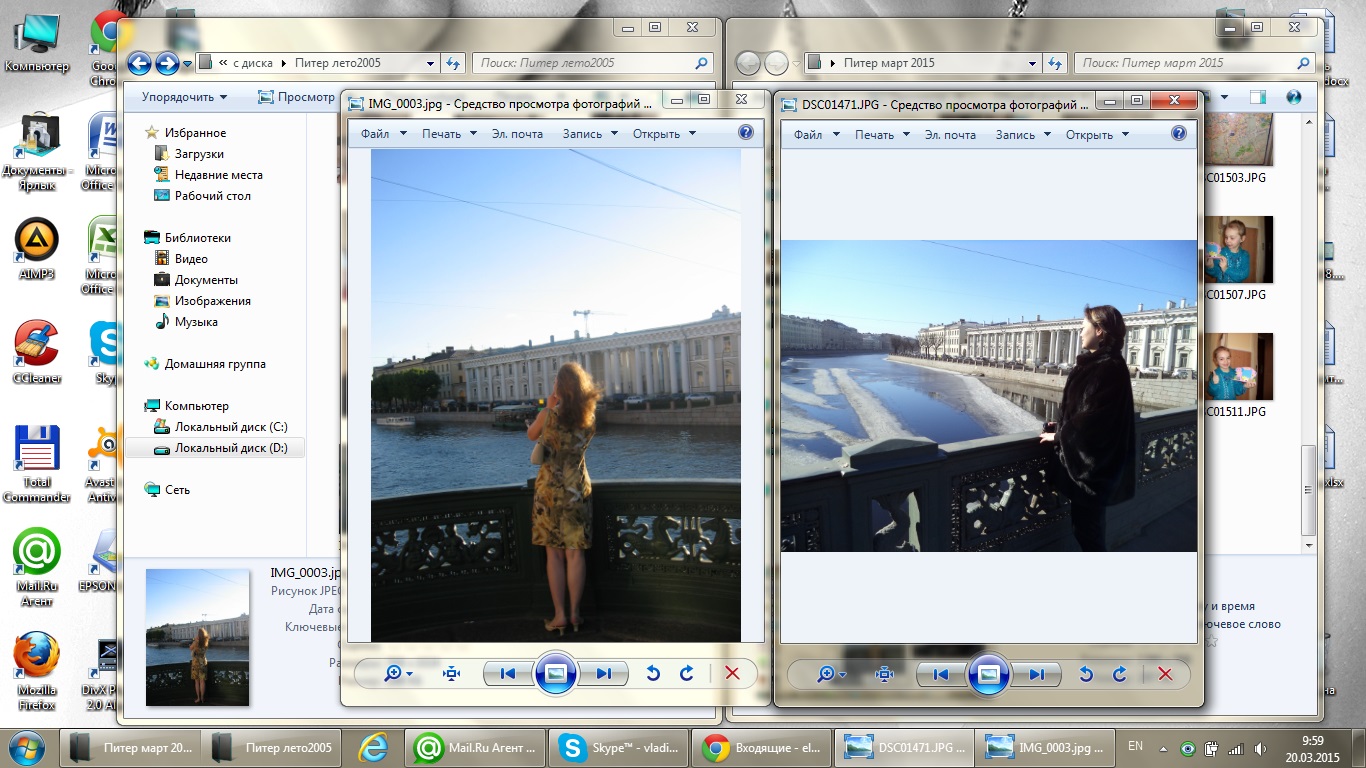This screenshot has width=1366, height=768.
Task: Click search field Поиск: Питер март 2015
Action: coord(1196,63)
